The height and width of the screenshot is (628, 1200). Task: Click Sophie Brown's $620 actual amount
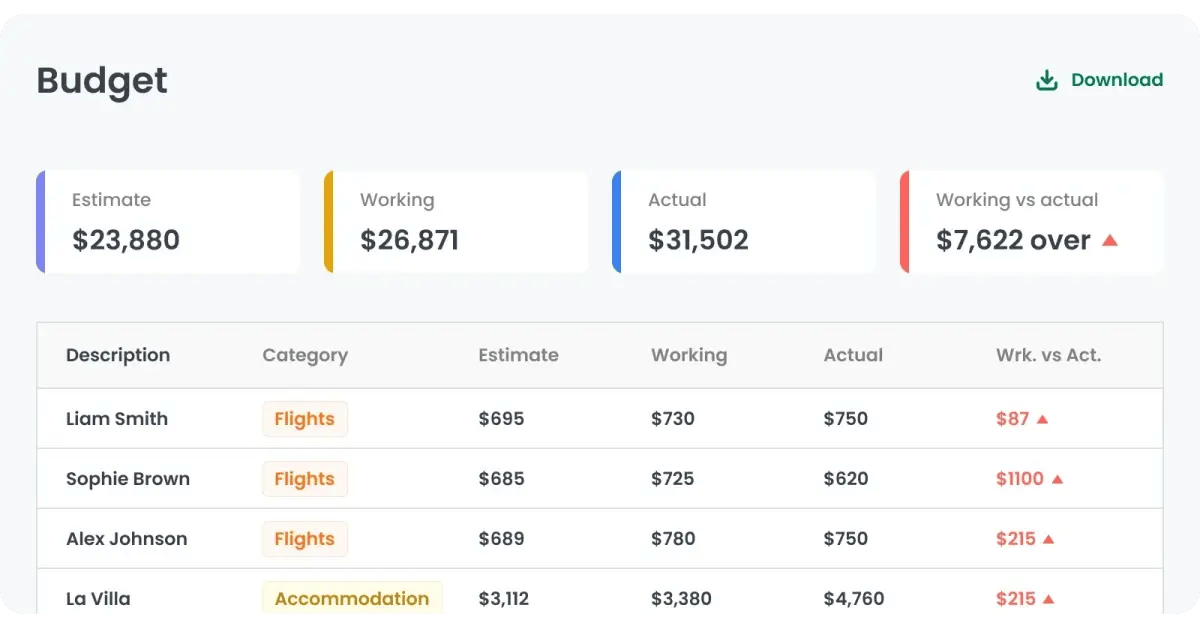pyautogui.click(x=845, y=479)
